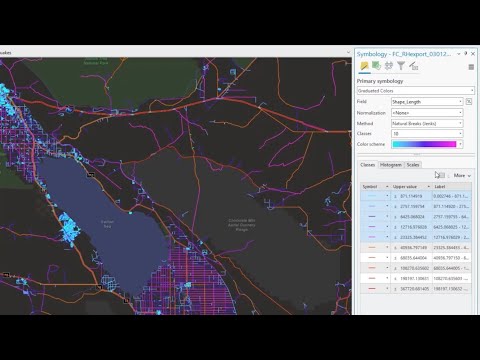
Task: Open the Method dropdown Natural Breaks
Action: pyautogui.click(x=427, y=123)
